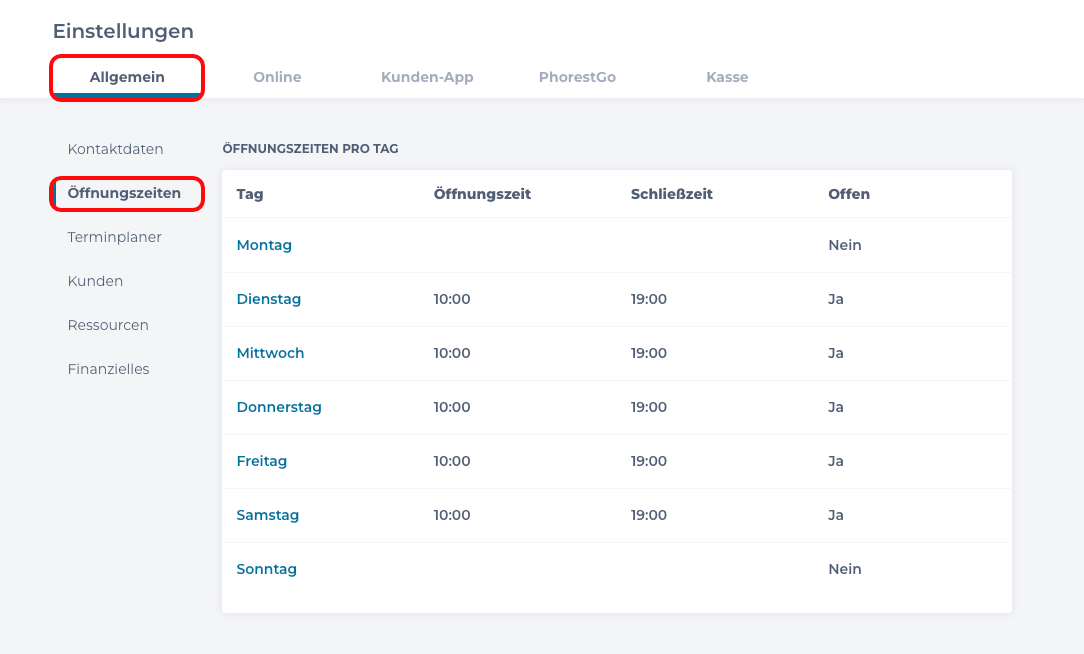The image size is (1084, 654).
Task: Open the Online settings tab
Action: pyautogui.click(x=277, y=77)
